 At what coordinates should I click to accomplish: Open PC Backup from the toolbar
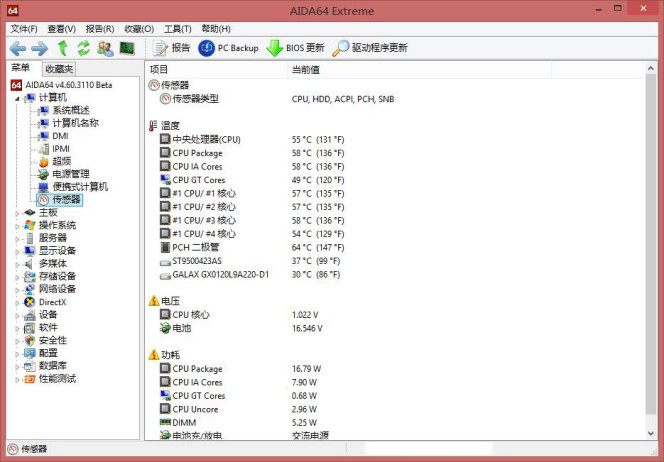(228, 48)
